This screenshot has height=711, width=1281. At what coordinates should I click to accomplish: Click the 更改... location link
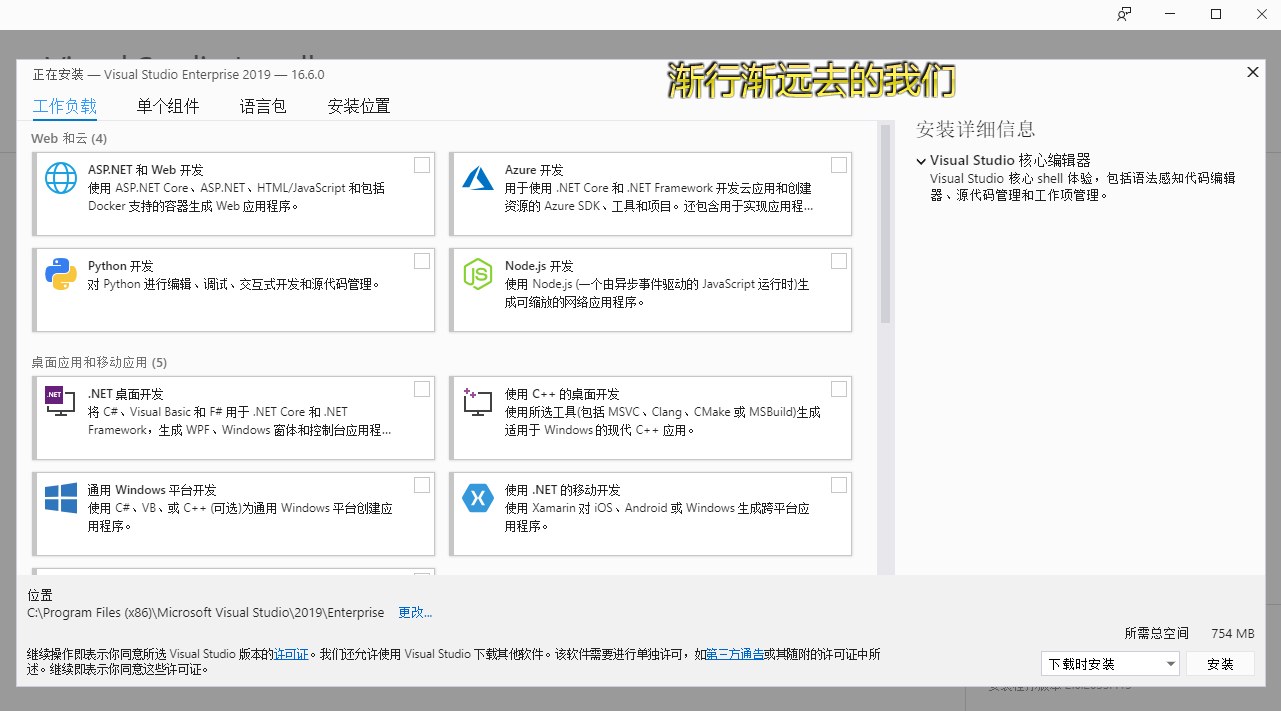[x=415, y=612]
